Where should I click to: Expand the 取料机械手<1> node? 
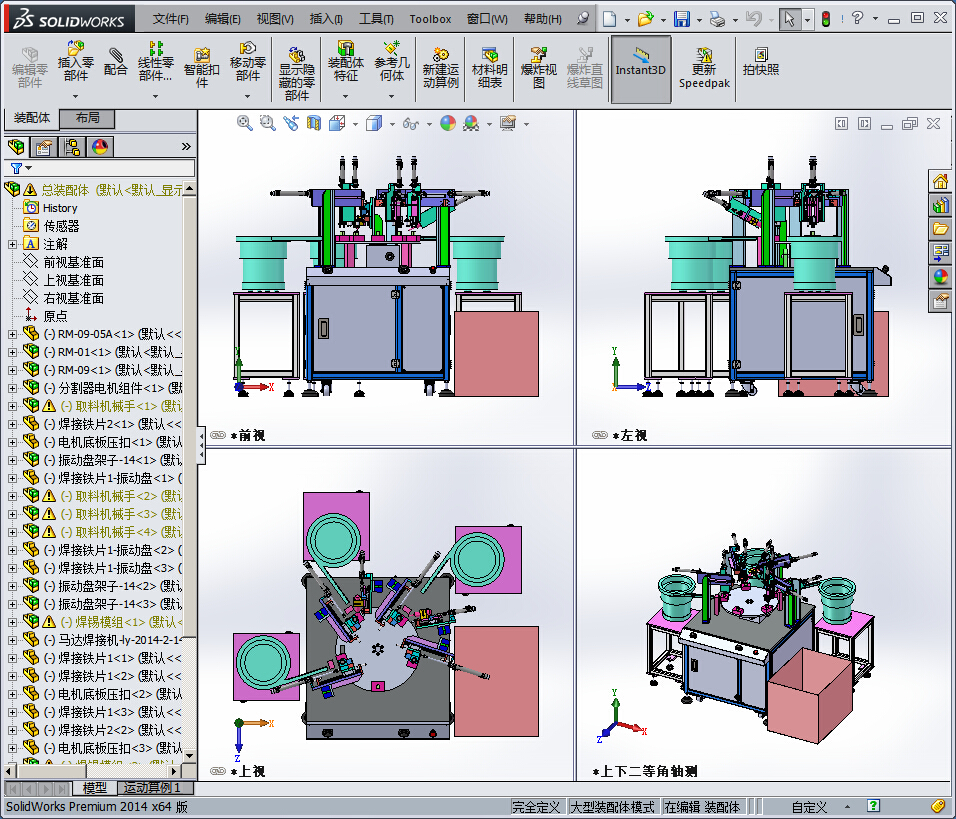(12, 406)
